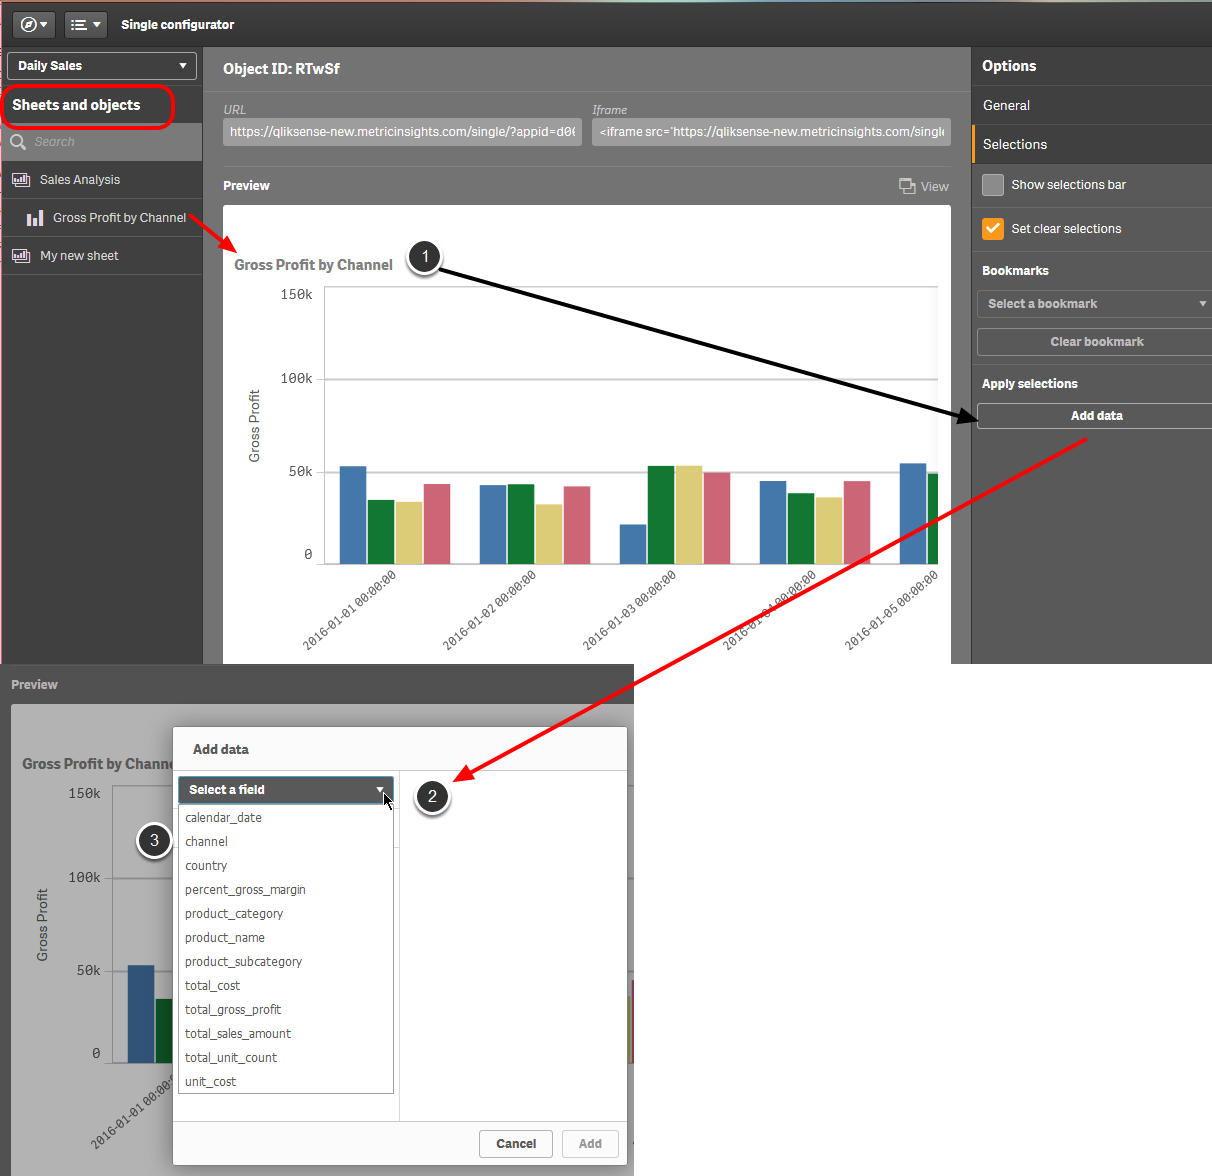This screenshot has height=1176, width=1212.
Task: Choose total_gross_profit field
Action: pos(286,1010)
